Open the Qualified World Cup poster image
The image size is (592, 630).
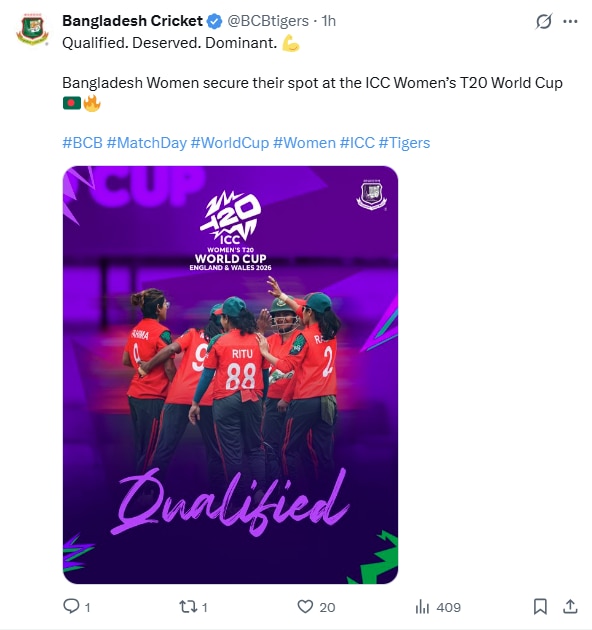pos(230,375)
